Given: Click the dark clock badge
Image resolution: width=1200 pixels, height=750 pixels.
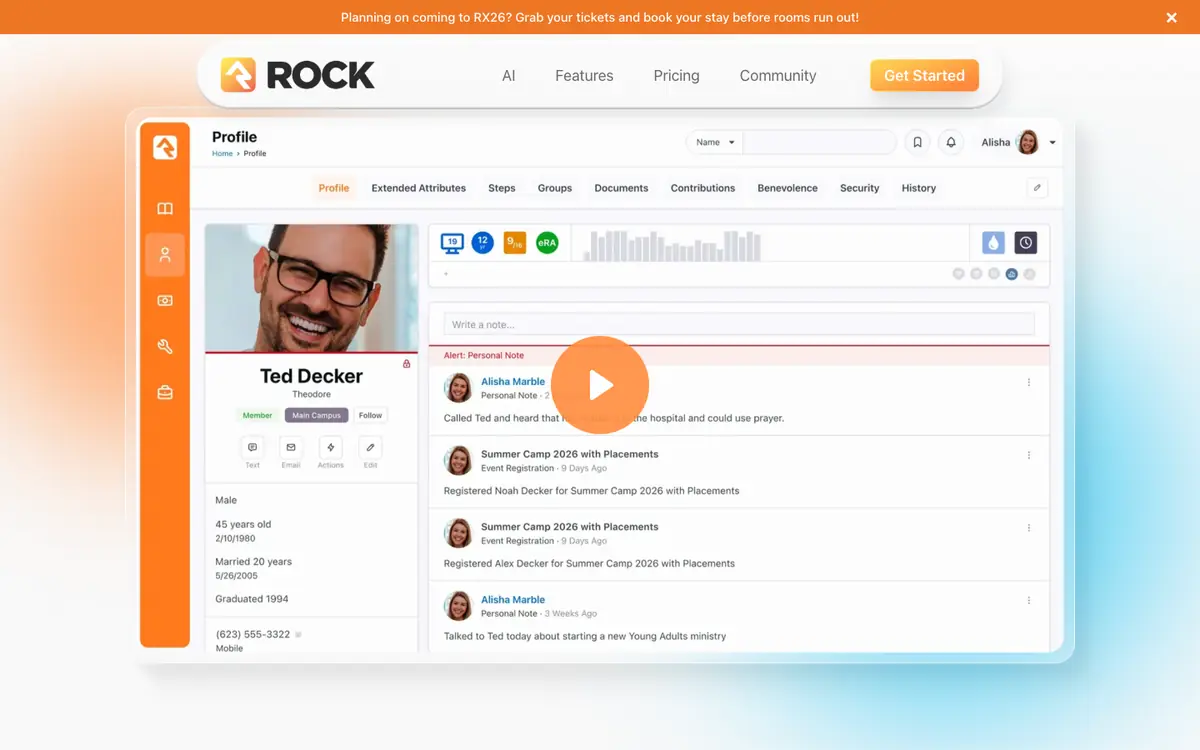Looking at the screenshot, I should click(x=1026, y=242).
